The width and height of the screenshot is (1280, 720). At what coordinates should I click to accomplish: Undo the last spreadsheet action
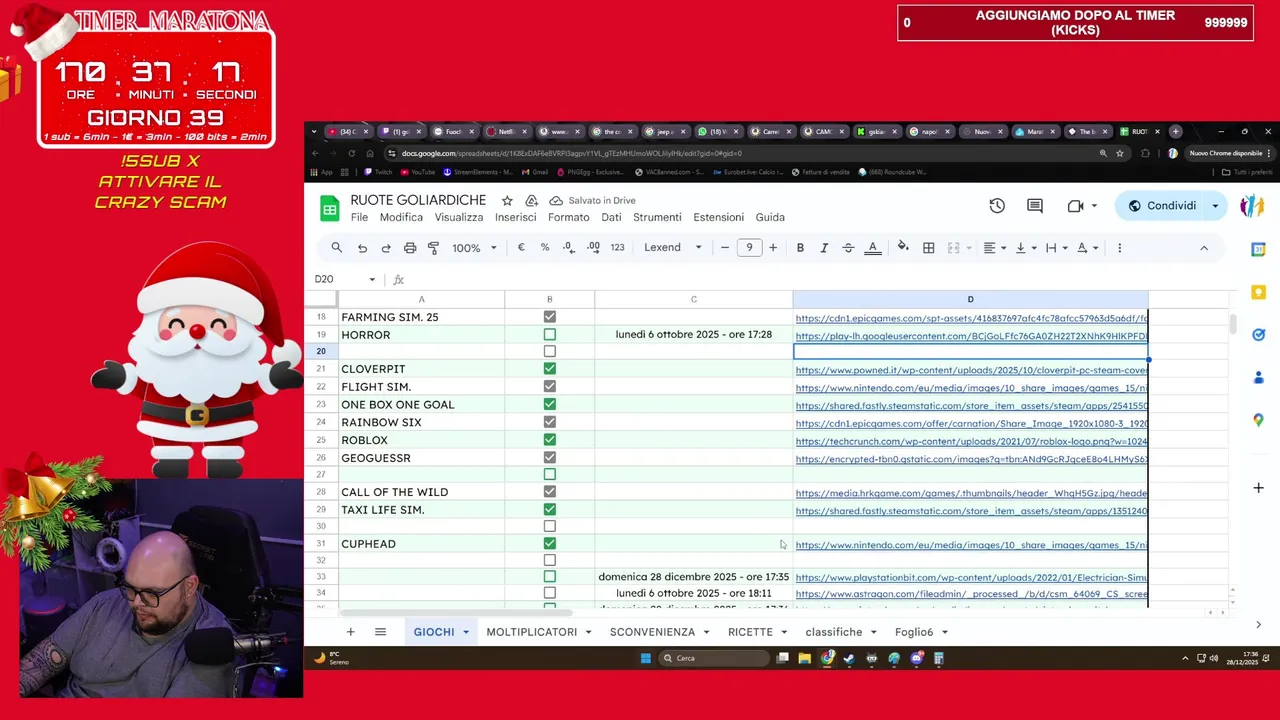coord(362,248)
